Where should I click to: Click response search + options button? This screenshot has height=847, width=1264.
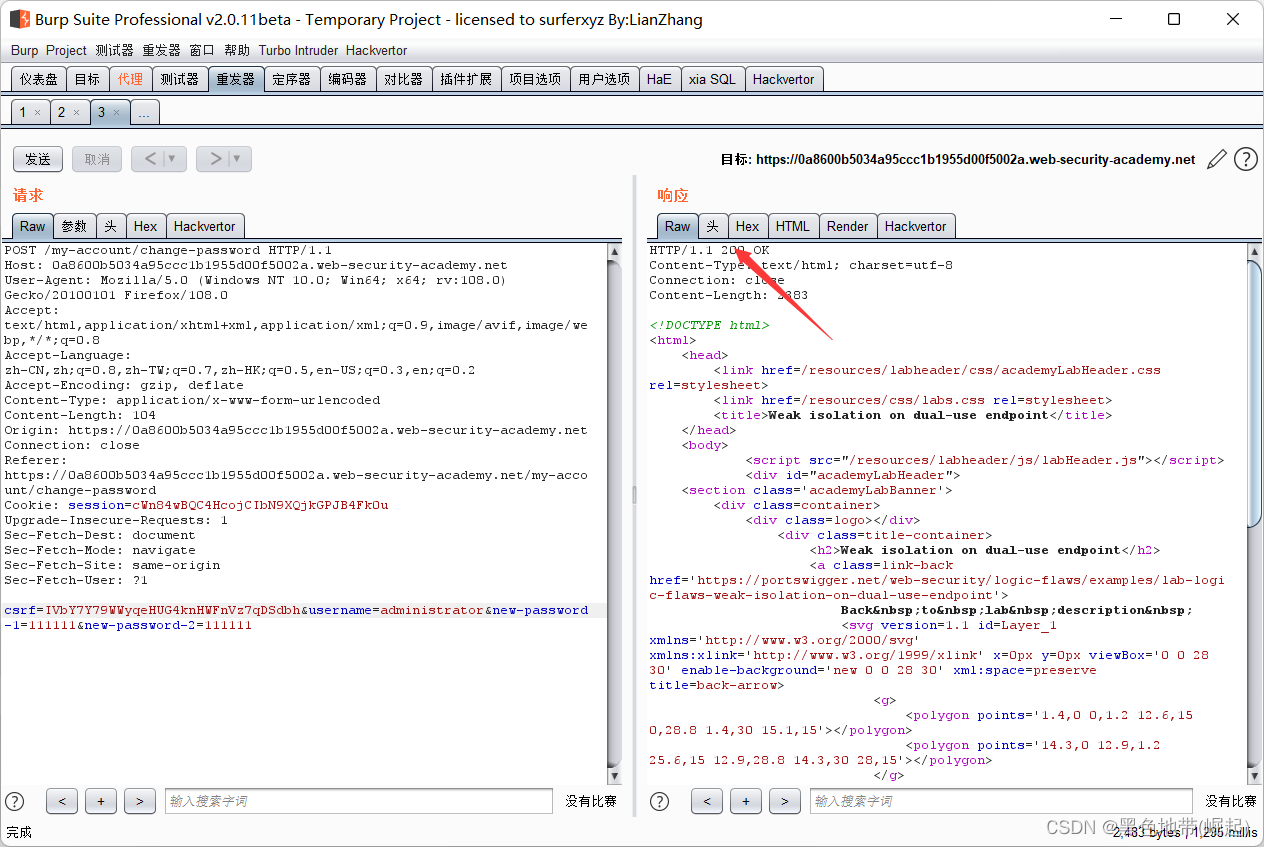click(746, 801)
